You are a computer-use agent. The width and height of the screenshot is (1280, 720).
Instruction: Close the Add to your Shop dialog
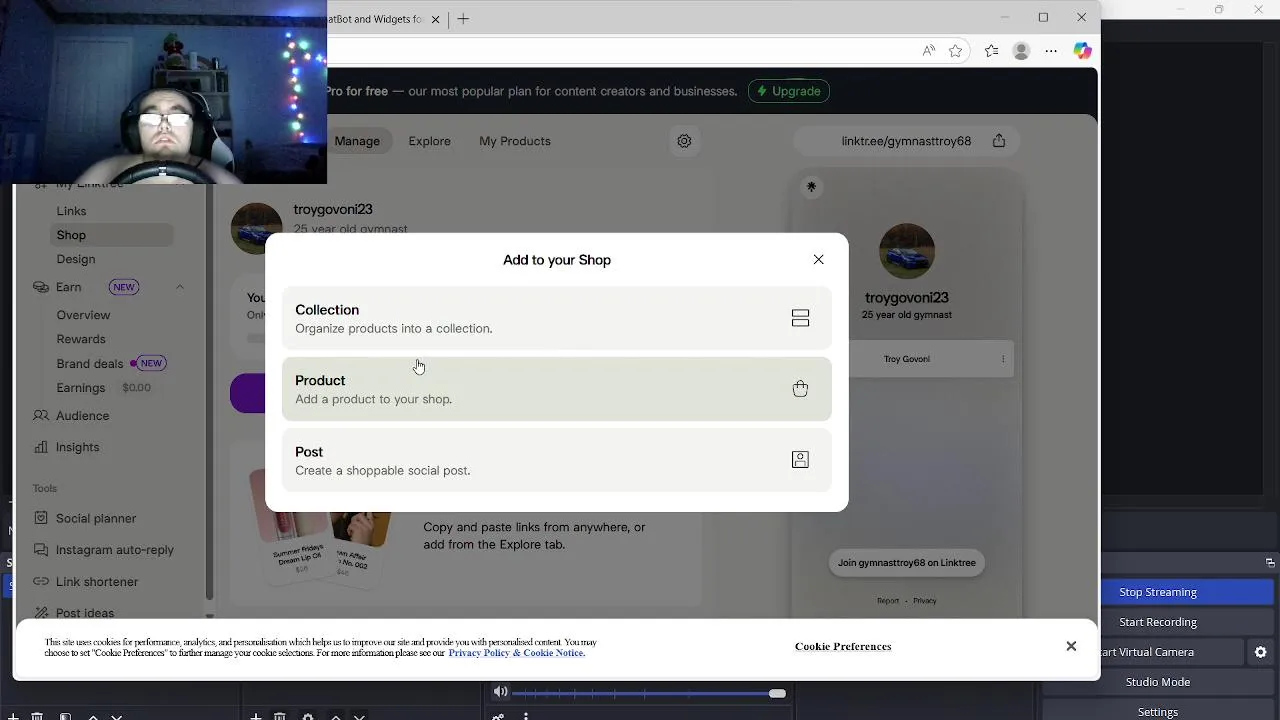(x=818, y=259)
